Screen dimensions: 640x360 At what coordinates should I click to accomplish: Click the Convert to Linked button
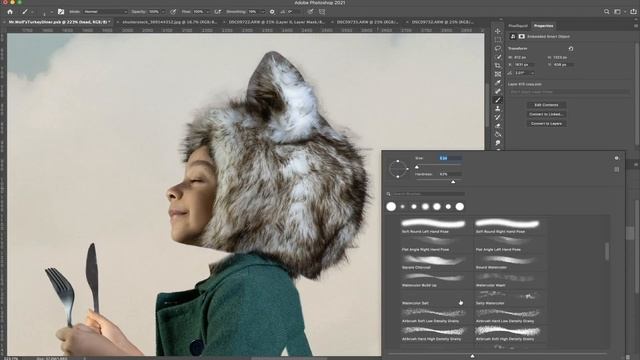pyautogui.click(x=547, y=114)
